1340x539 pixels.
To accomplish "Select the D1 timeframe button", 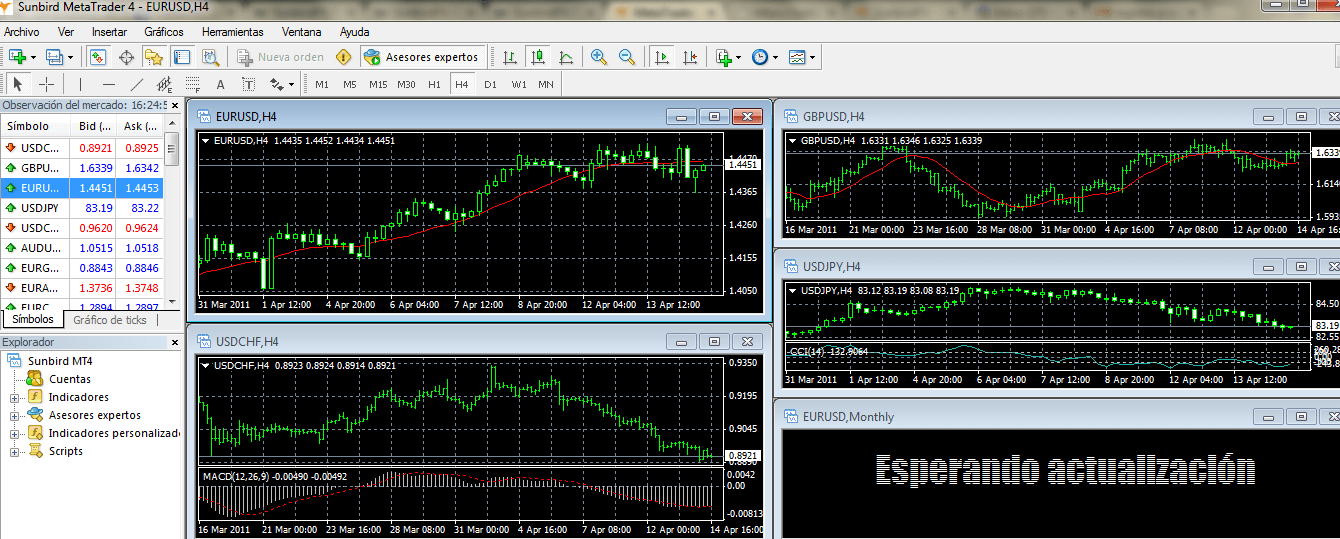I will (x=490, y=84).
